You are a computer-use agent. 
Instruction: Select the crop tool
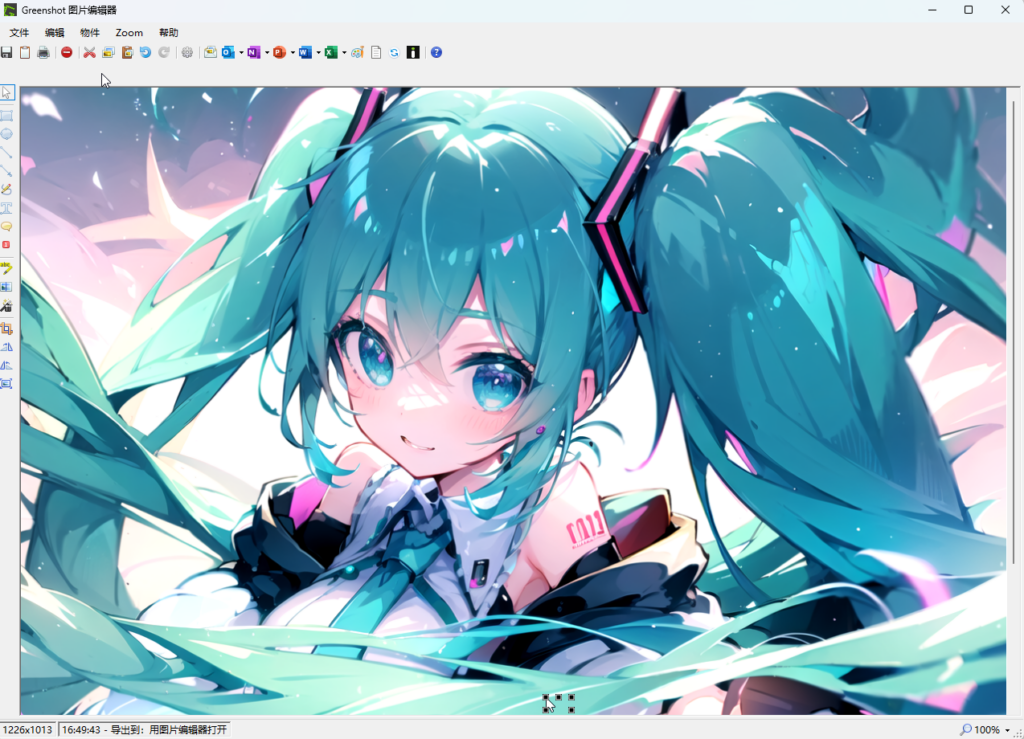tap(7, 328)
